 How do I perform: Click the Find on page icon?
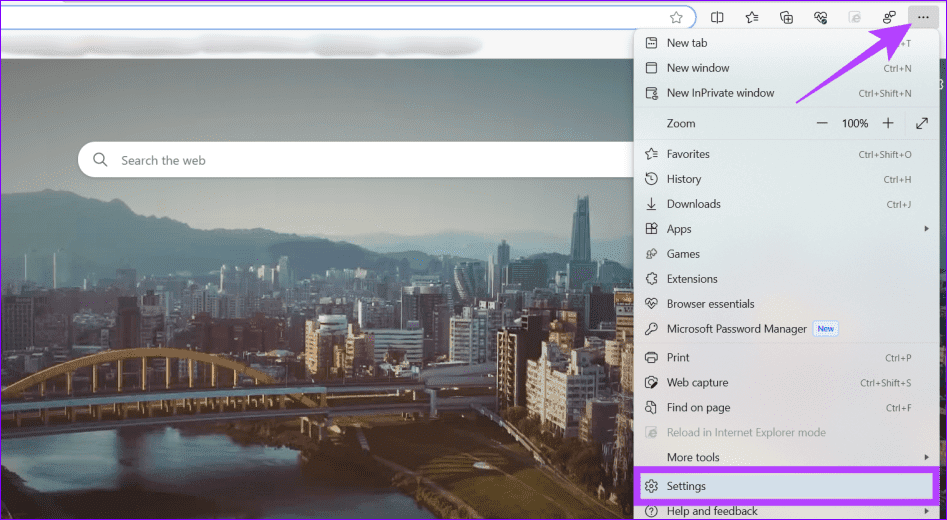tap(651, 408)
